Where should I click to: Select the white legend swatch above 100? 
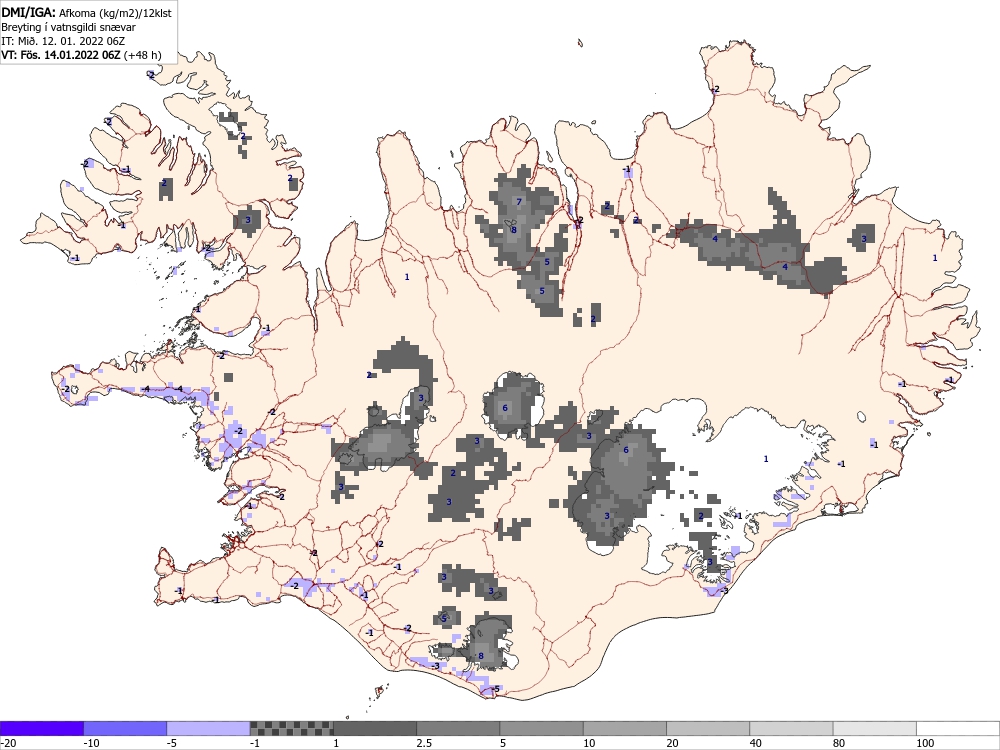click(958, 728)
